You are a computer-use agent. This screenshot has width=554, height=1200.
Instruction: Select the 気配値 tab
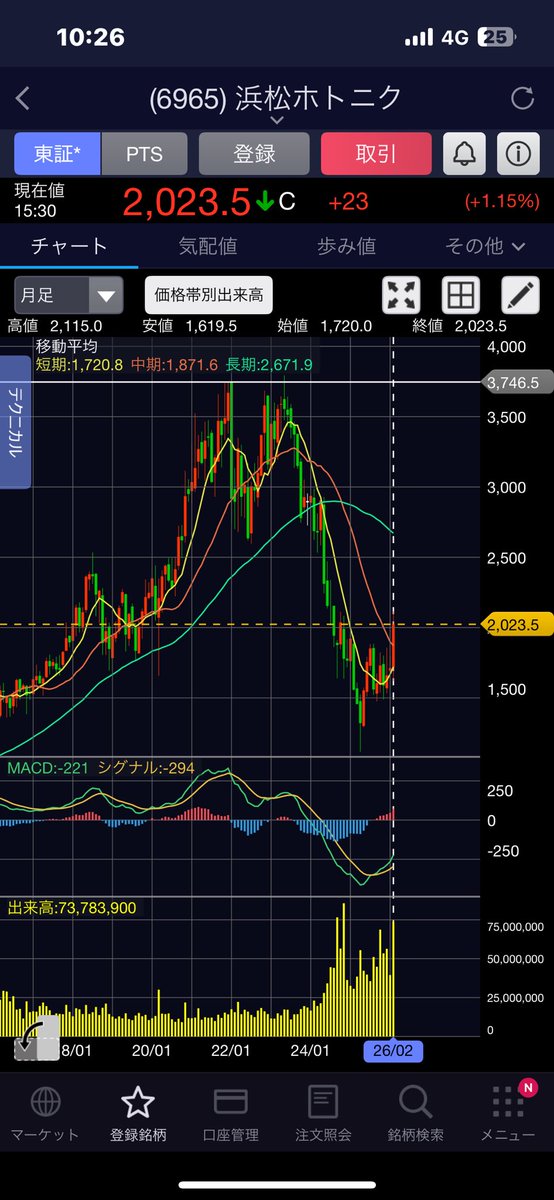(207, 245)
